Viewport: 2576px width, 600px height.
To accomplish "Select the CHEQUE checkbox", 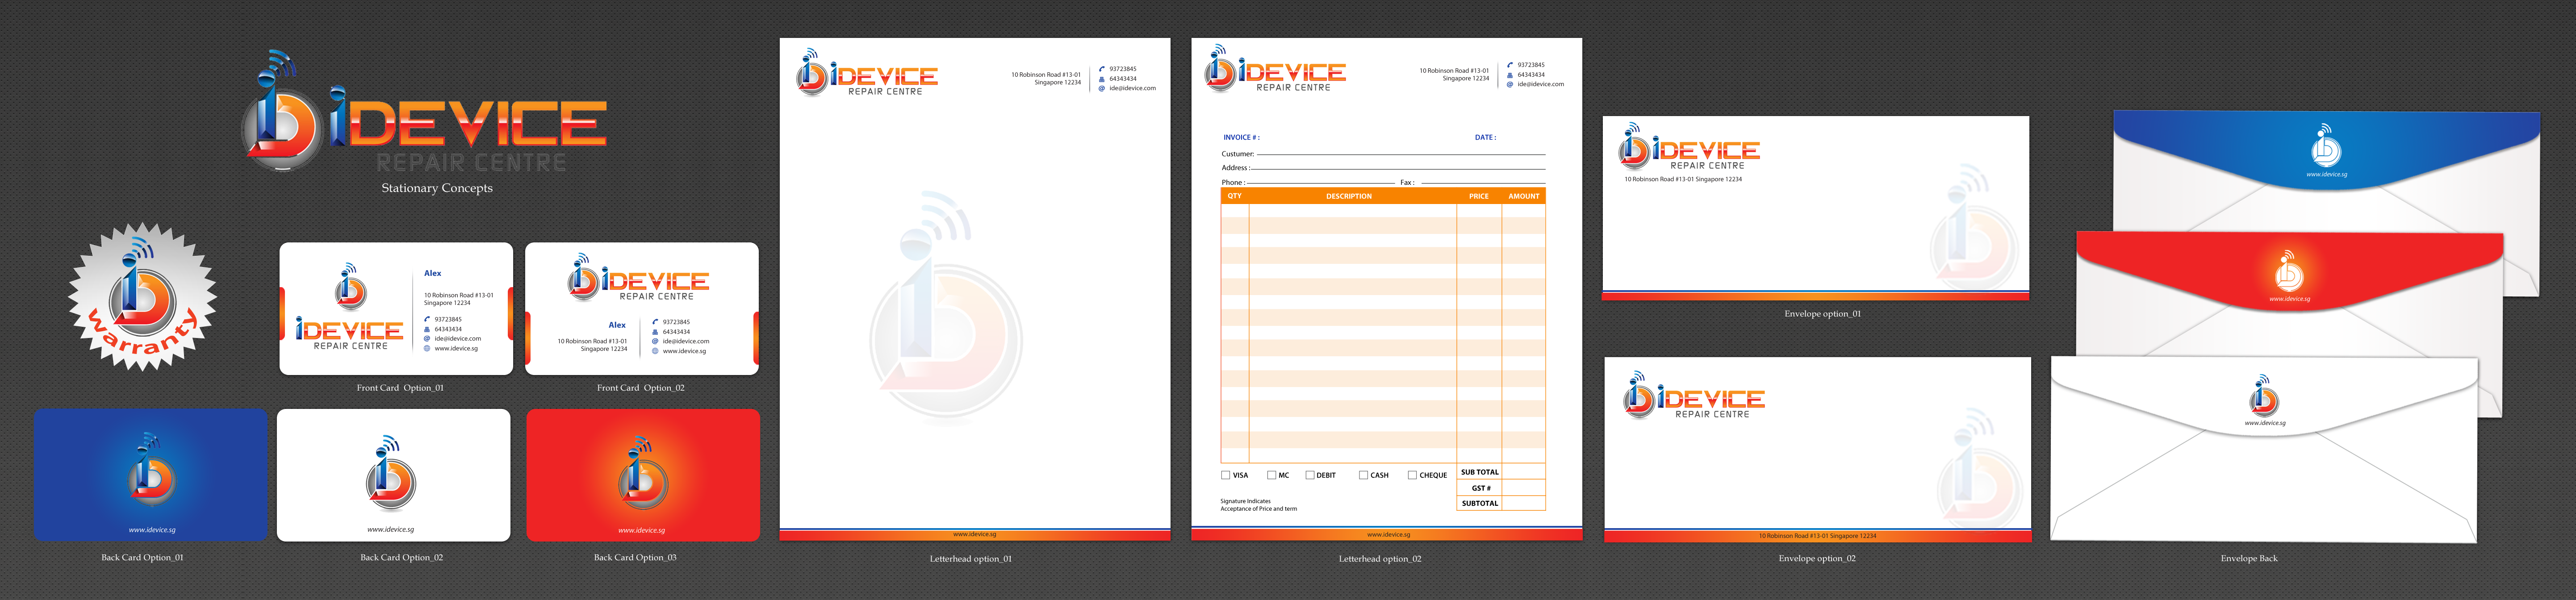I will click(x=1412, y=475).
